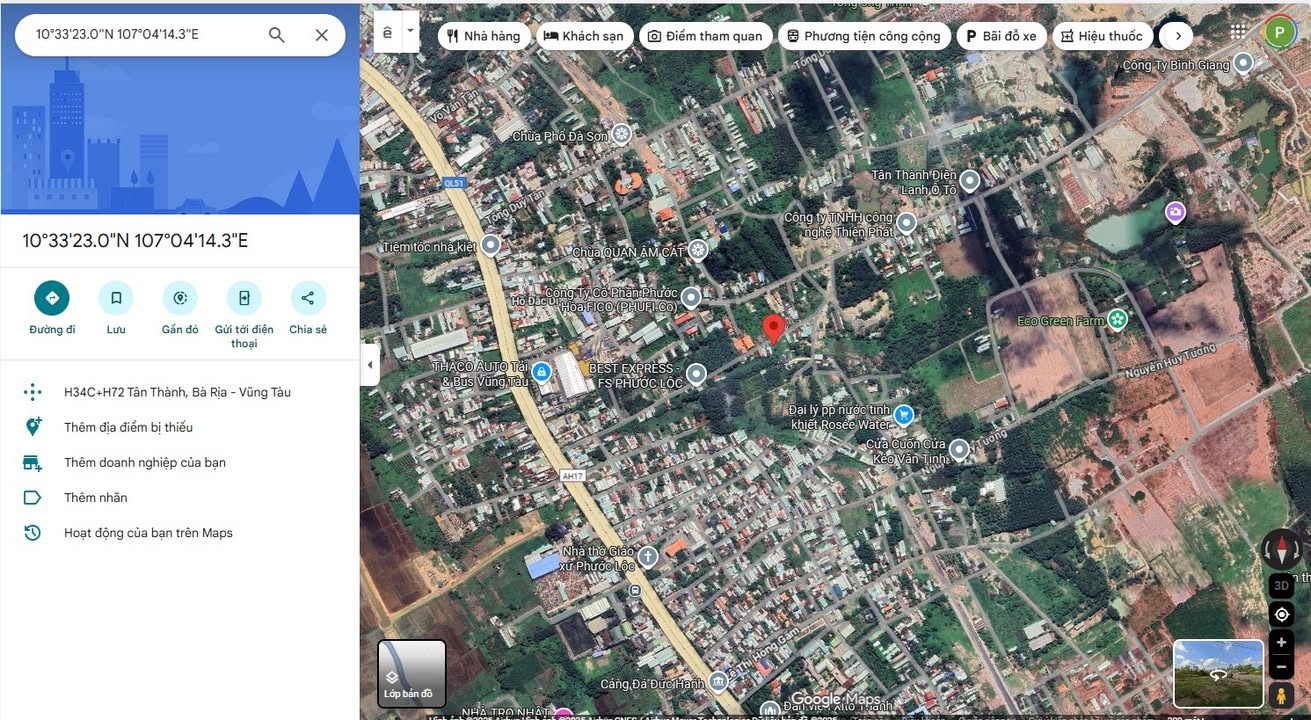Collapse the side panel arrow
Screen dimensions: 1311x720
(x=370, y=365)
